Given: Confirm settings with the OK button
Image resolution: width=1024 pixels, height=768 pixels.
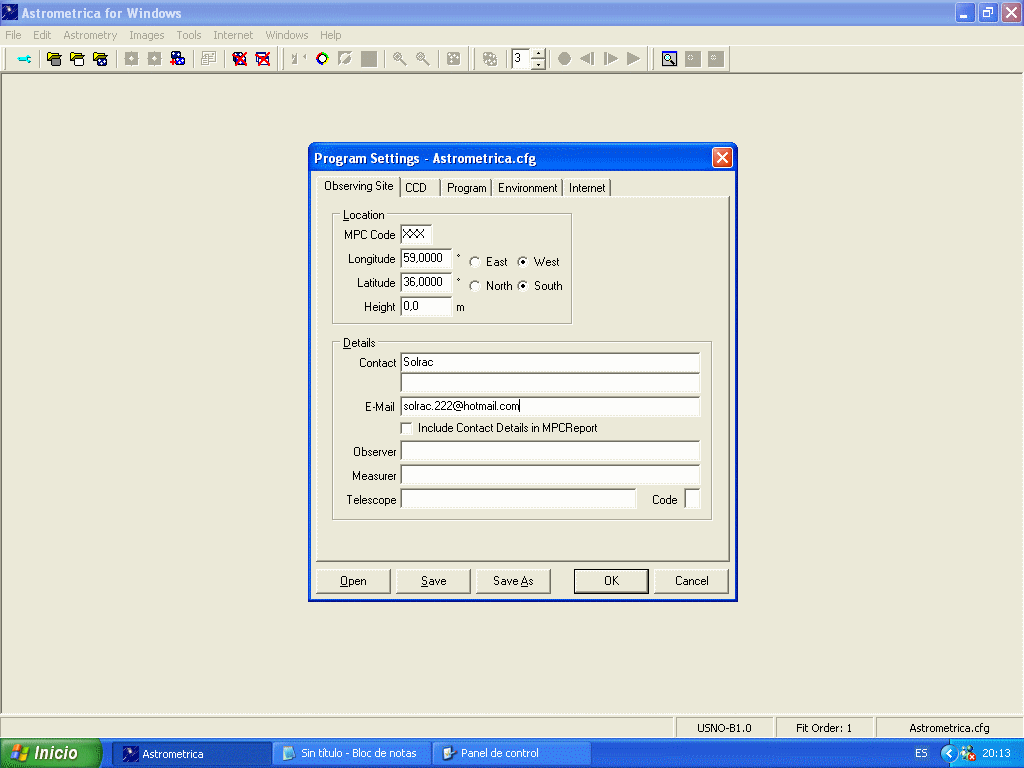Looking at the screenshot, I should pos(611,581).
